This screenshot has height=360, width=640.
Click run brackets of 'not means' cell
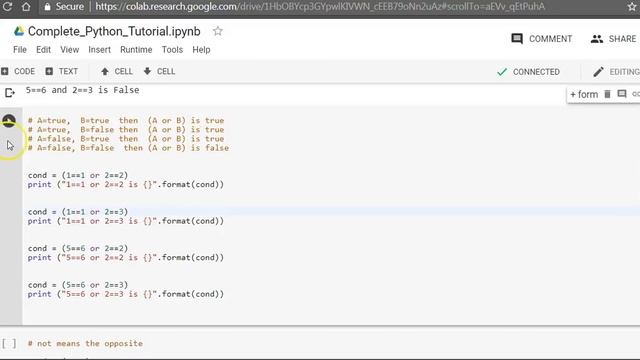(9, 343)
